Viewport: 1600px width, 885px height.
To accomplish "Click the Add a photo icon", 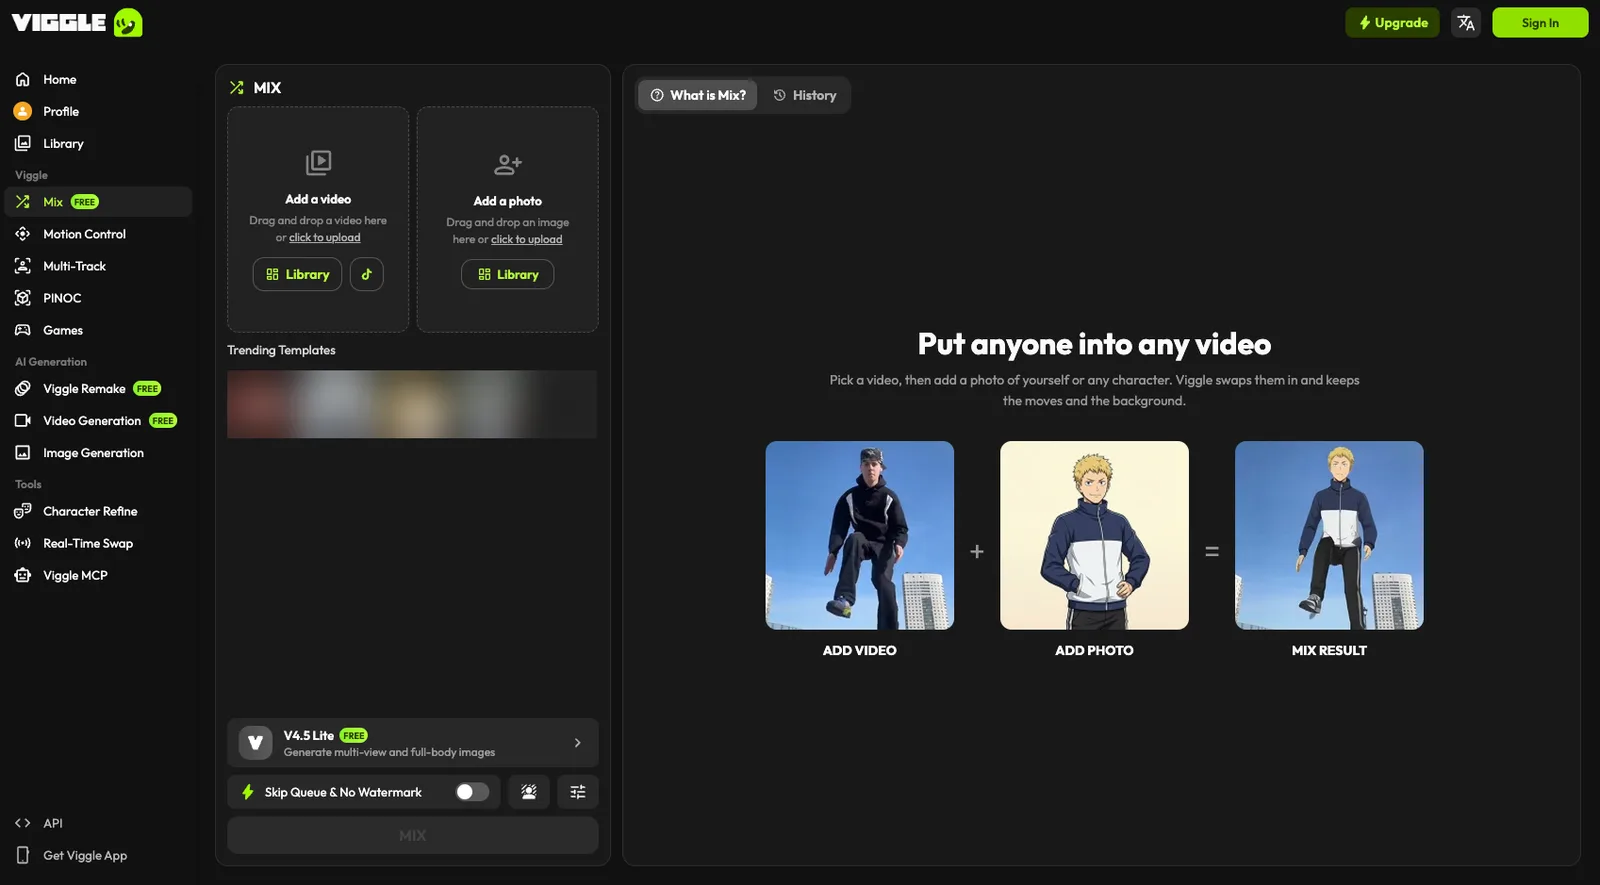I will tap(508, 164).
